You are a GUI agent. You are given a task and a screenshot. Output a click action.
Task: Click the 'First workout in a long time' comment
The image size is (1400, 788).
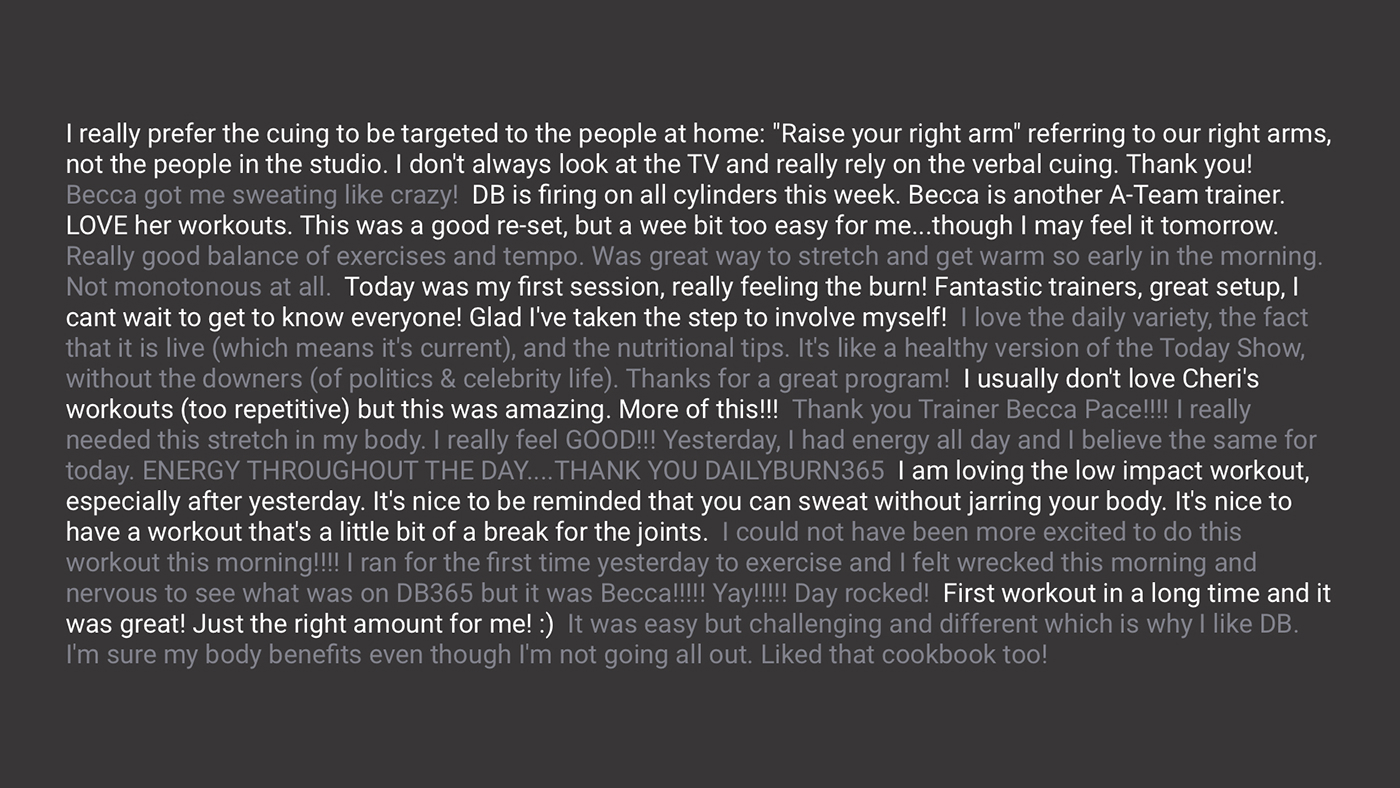699,609
